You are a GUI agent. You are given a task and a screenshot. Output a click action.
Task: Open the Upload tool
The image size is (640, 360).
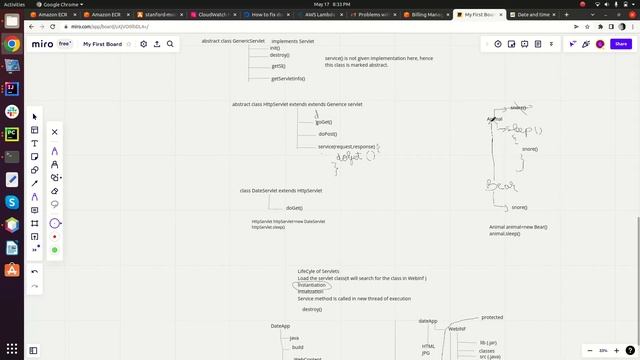(35, 236)
